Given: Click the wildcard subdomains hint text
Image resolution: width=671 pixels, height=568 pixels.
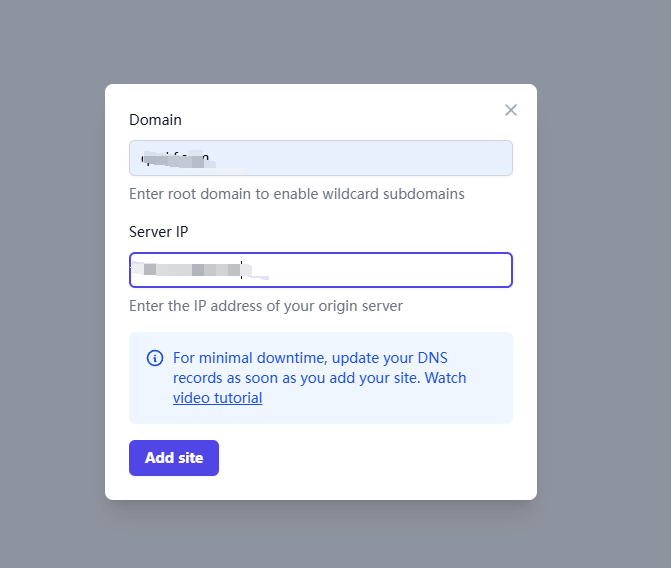Looking at the screenshot, I should 296,194.
